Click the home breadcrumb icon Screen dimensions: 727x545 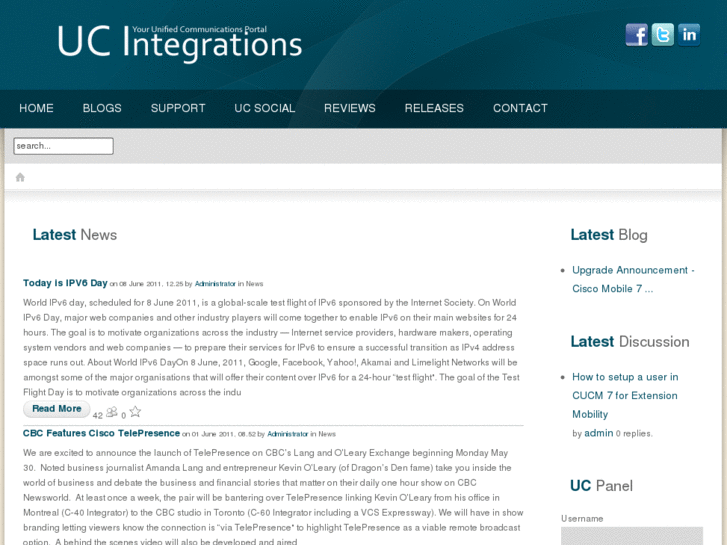pyautogui.click(x=20, y=177)
